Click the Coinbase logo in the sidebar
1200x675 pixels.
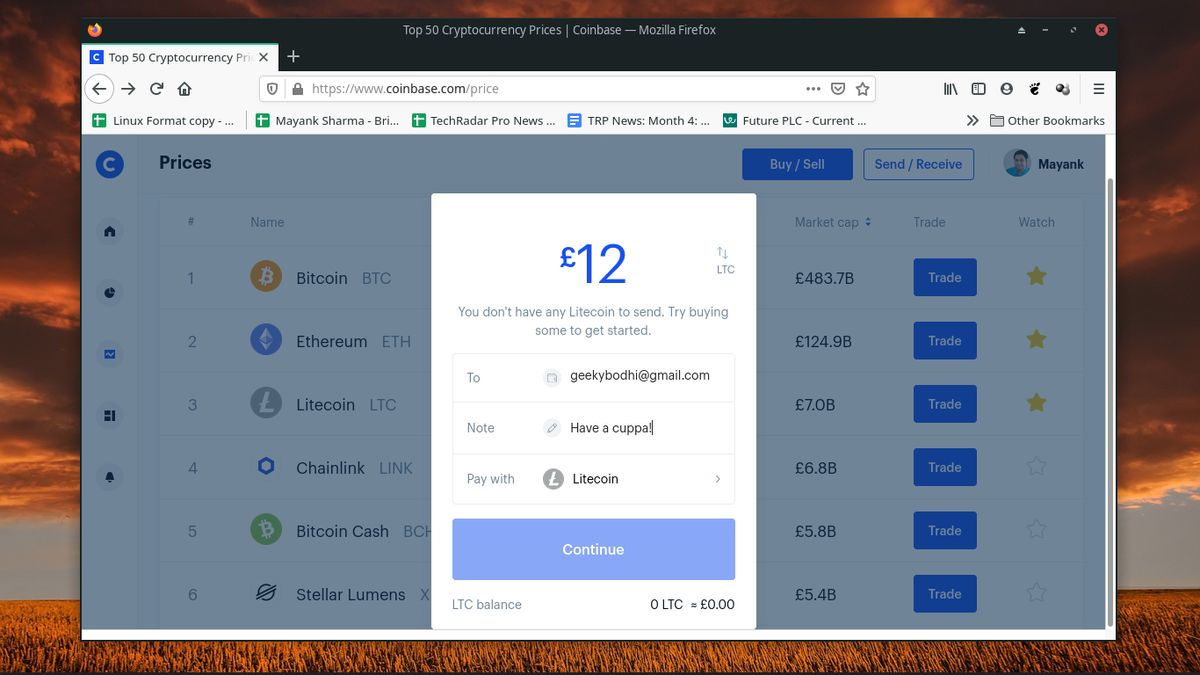coord(109,164)
